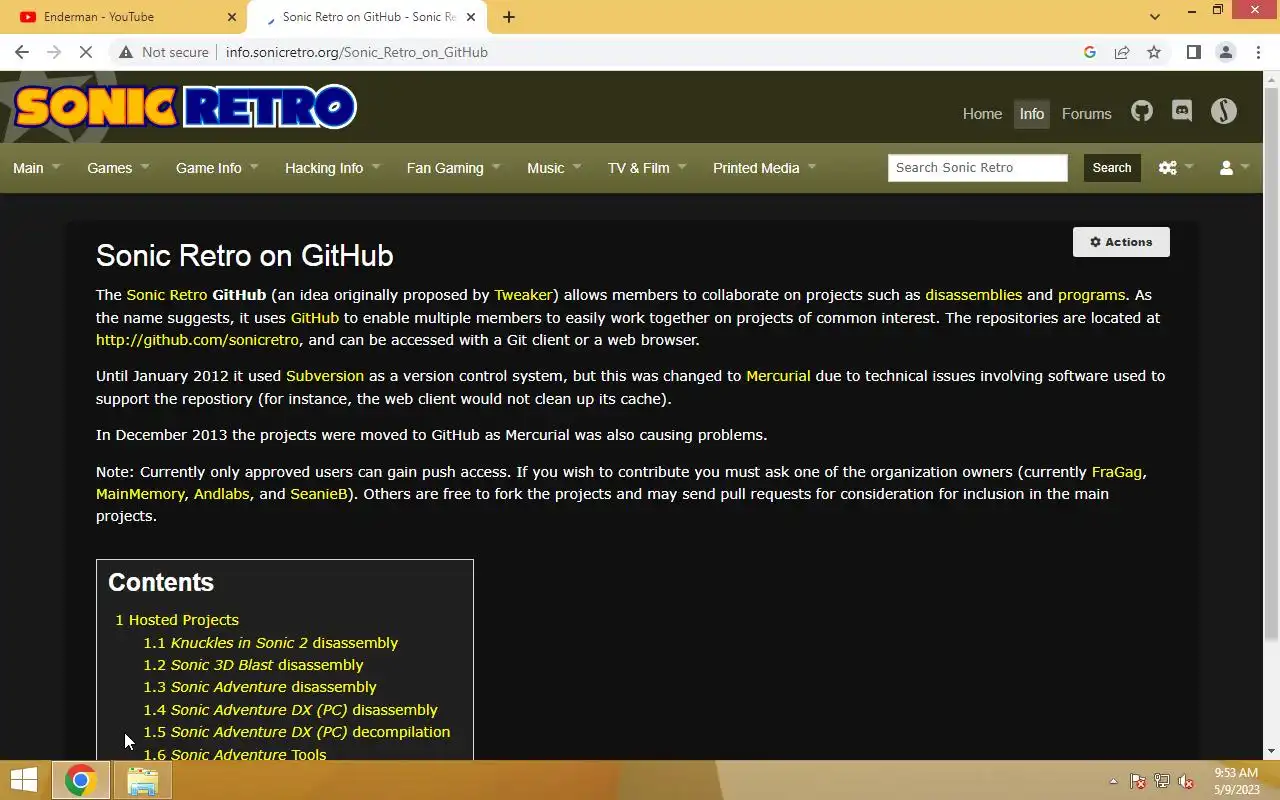Screen dimensions: 1280x800
Task: Open the SeanieB user link
Action: (318, 494)
